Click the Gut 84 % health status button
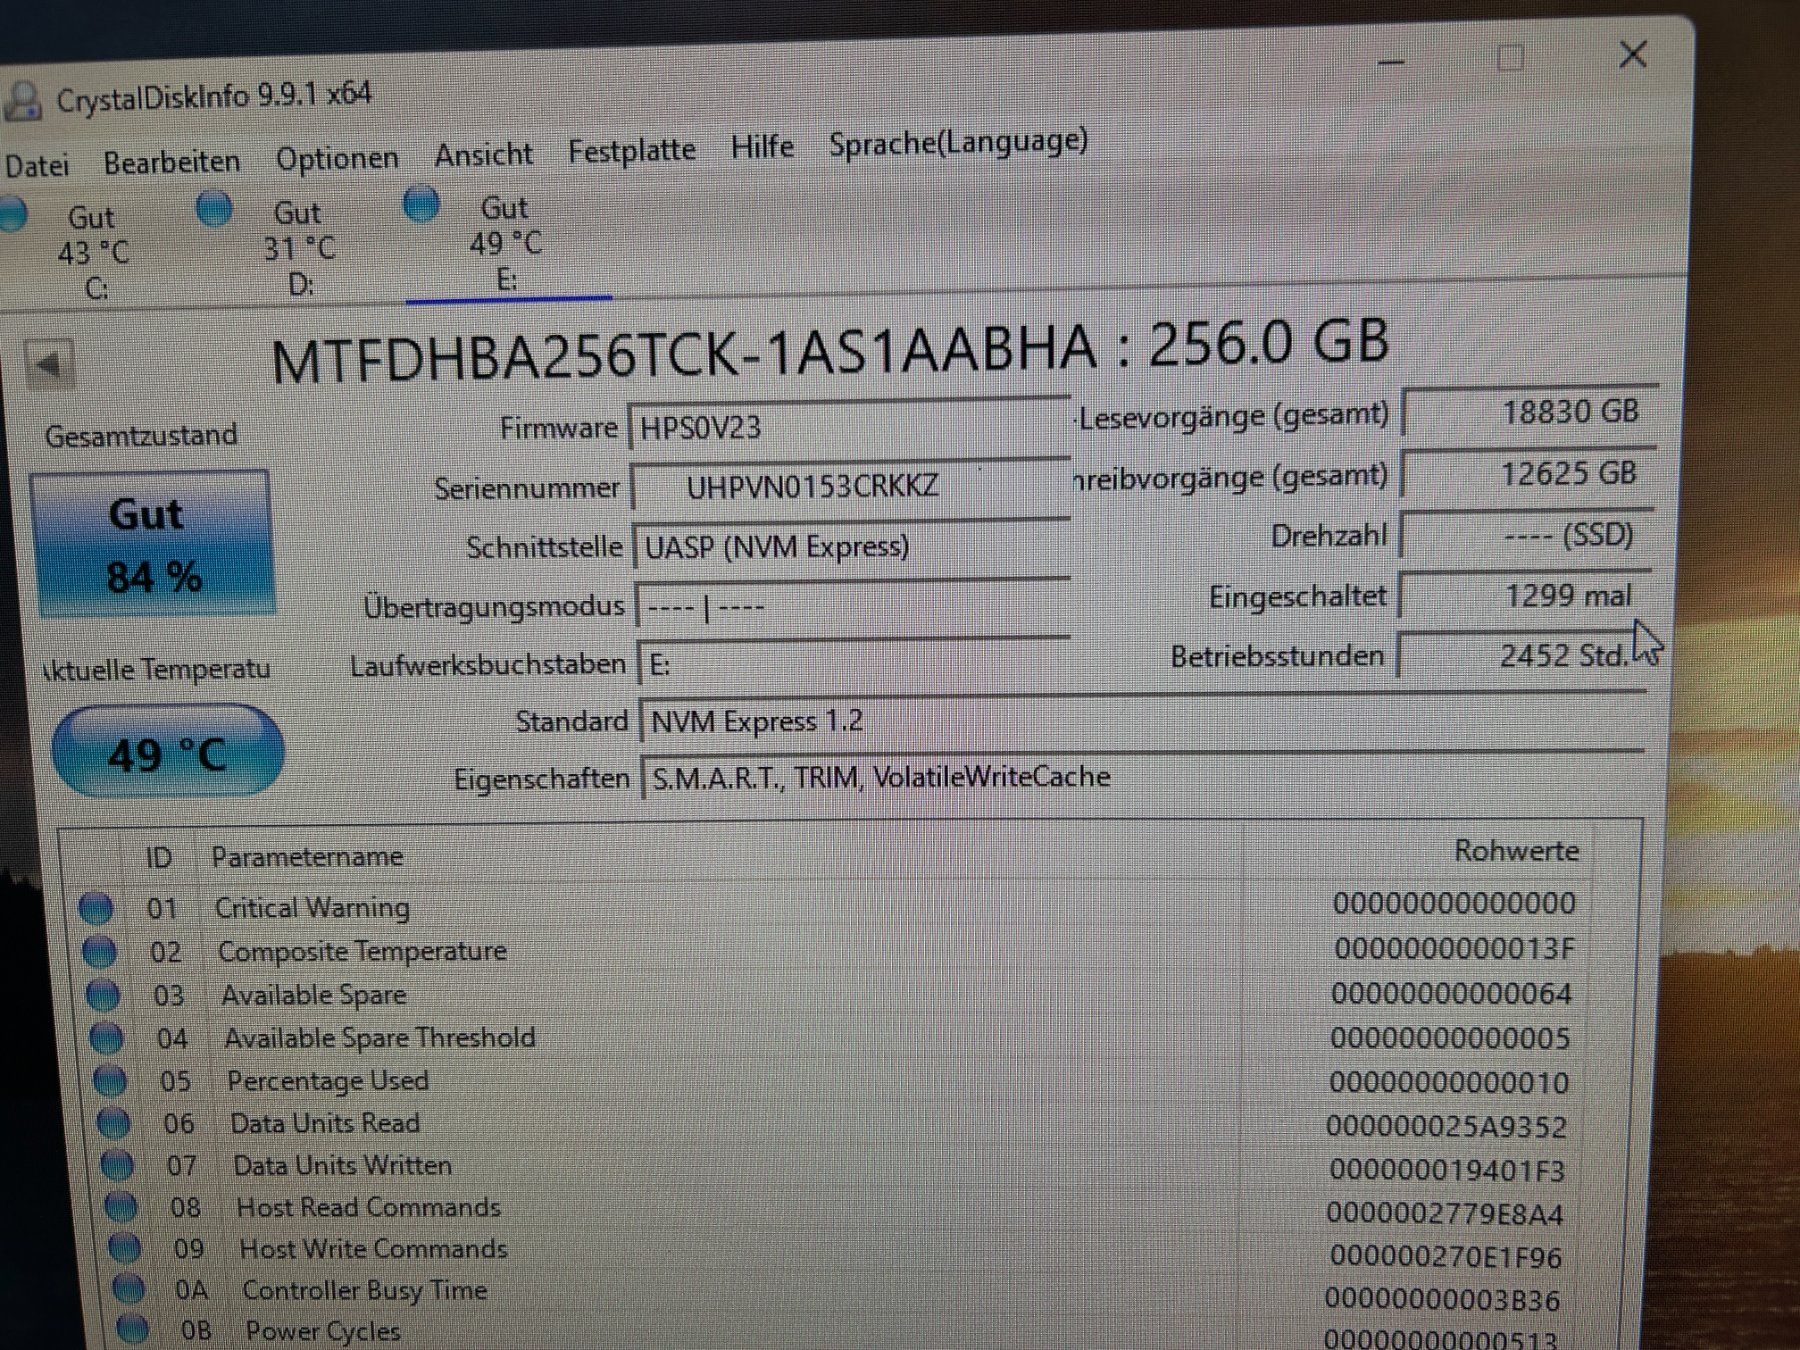The height and width of the screenshot is (1350, 1800). tap(153, 544)
